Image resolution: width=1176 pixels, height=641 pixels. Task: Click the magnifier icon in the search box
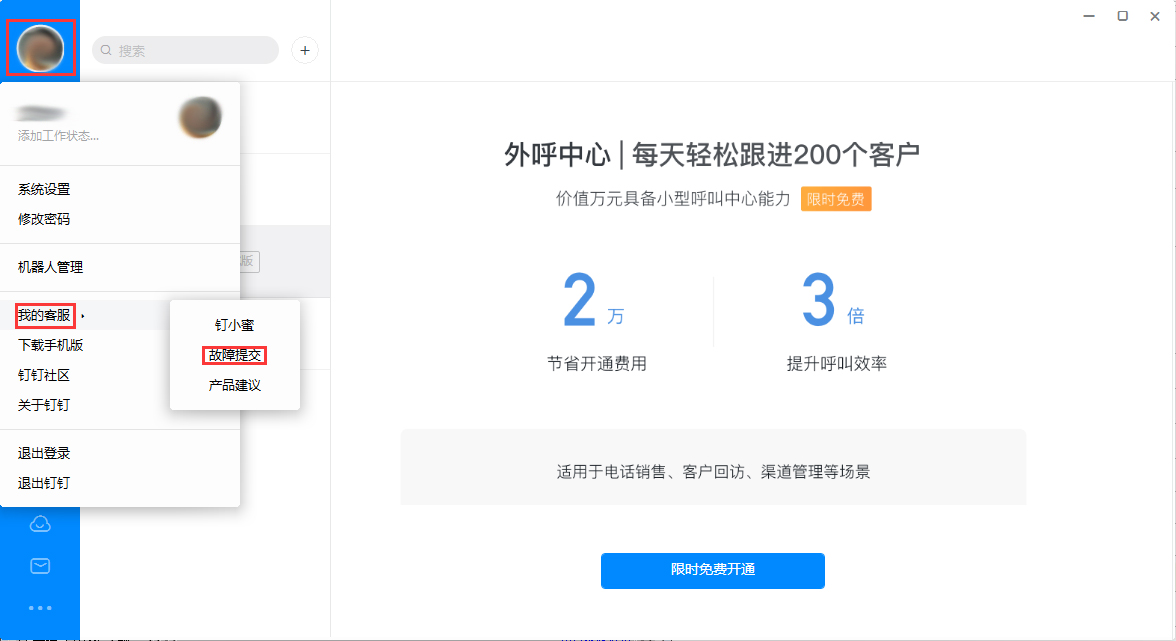point(106,50)
